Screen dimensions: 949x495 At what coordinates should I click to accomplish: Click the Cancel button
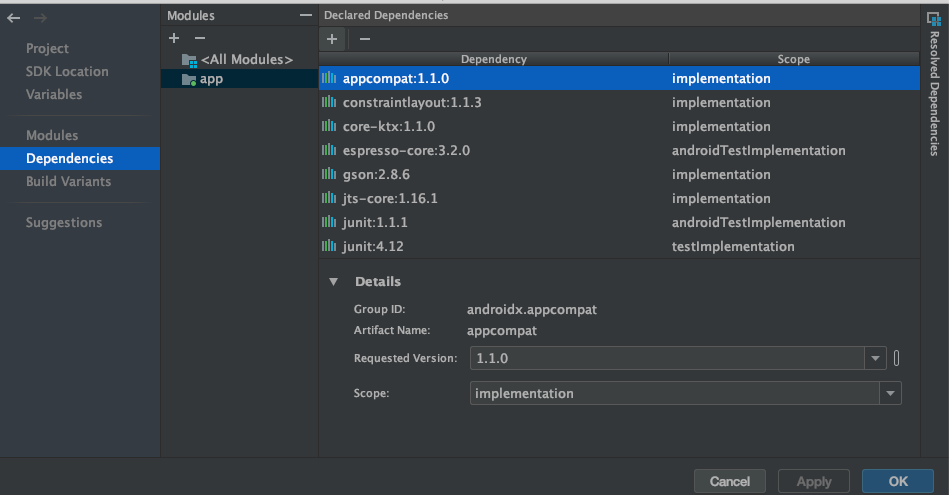(x=729, y=481)
